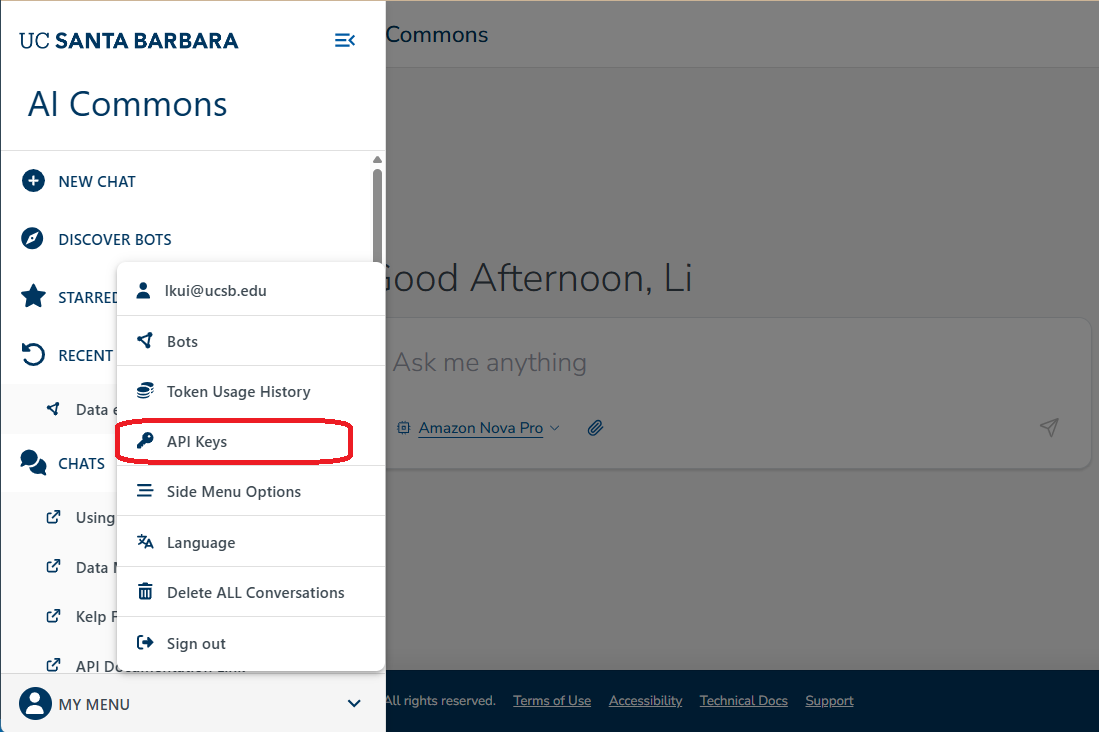The width and height of the screenshot is (1099, 732).
Task: Click the My Menu avatar icon
Action: tap(35, 703)
